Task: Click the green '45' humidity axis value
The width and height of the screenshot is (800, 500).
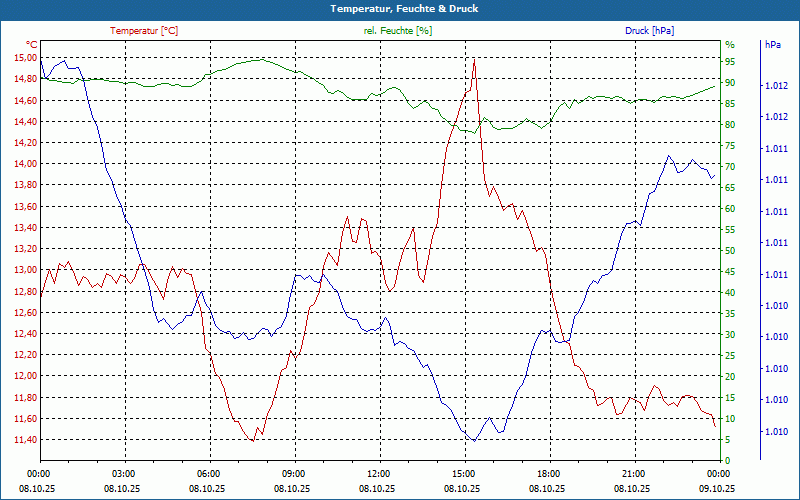Action: tap(730, 272)
